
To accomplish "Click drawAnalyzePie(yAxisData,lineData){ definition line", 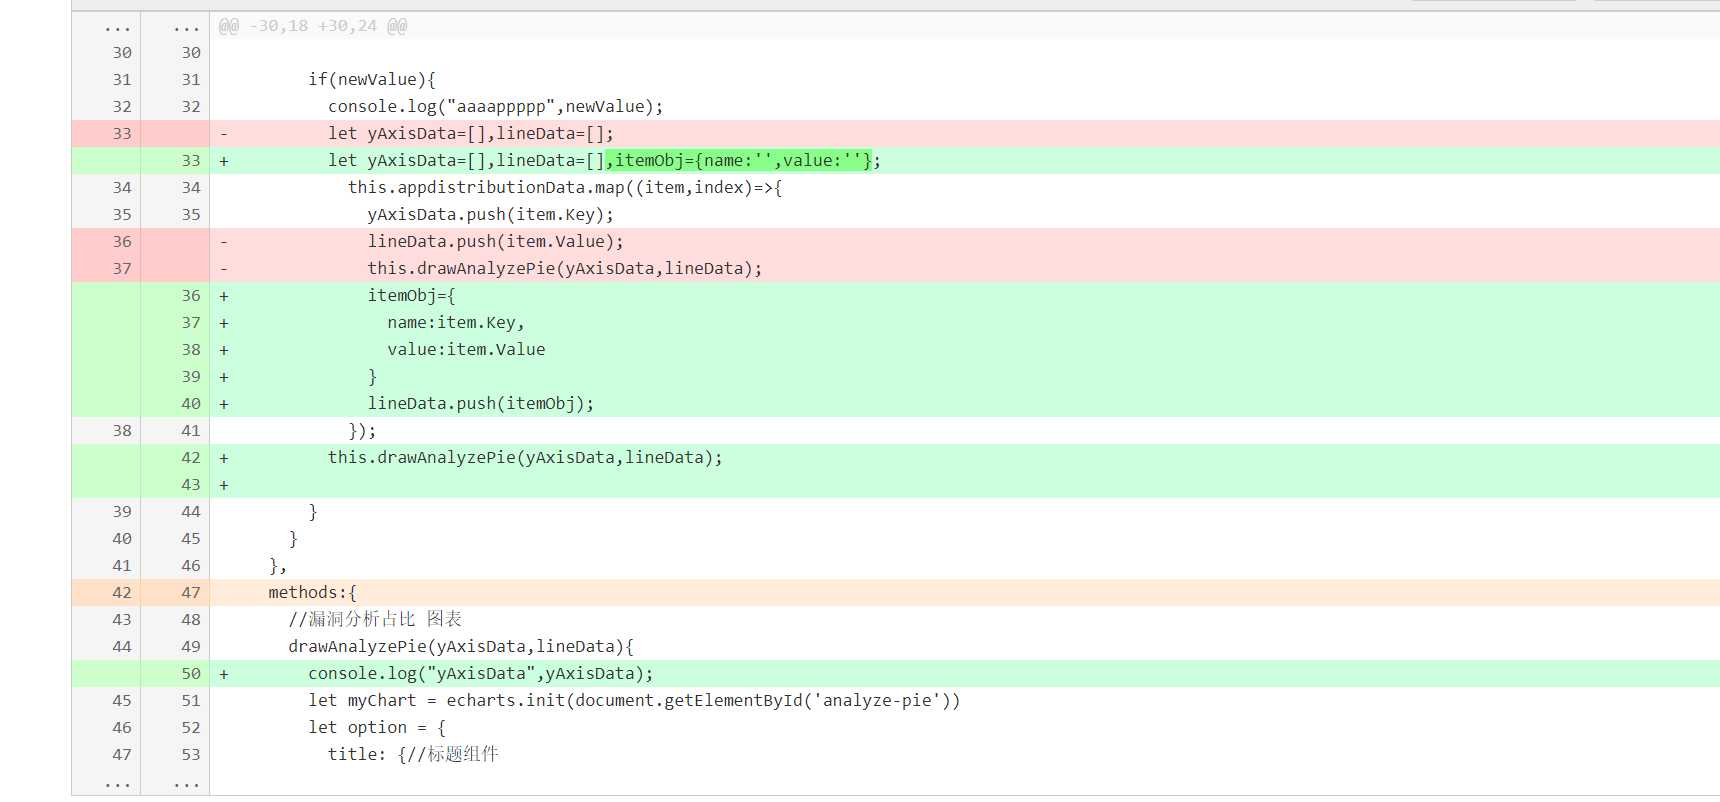I will click(x=461, y=646).
